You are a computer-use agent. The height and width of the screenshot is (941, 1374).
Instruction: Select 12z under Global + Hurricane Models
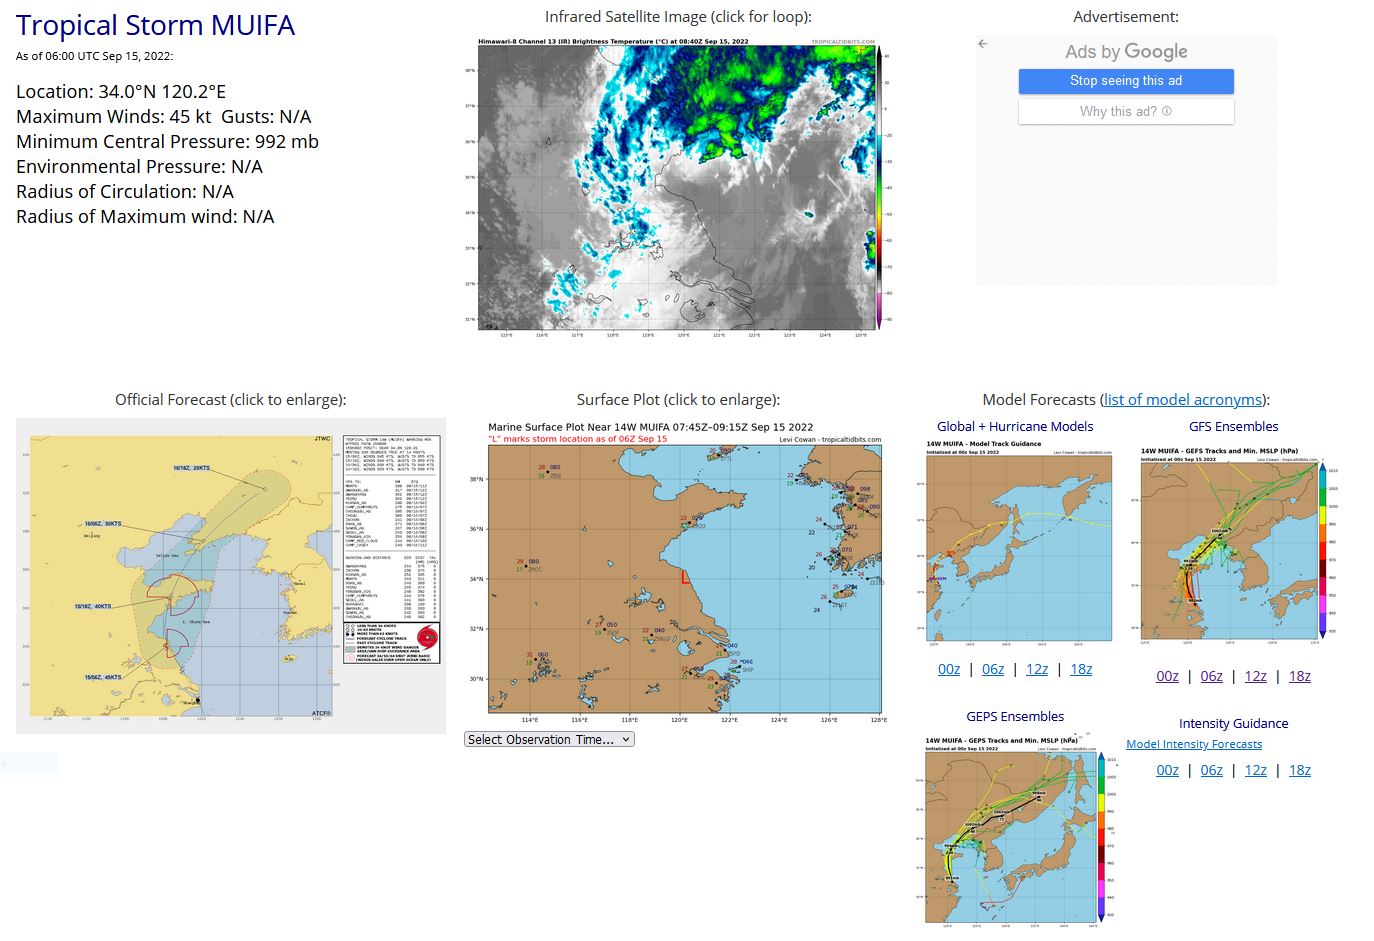(x=1037, y=670)
